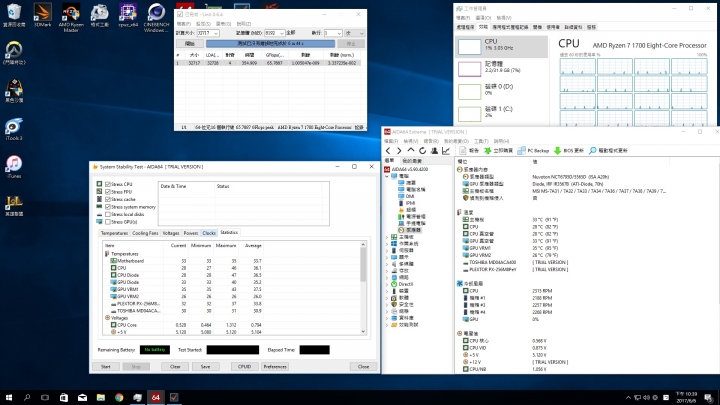Image resolution: width=720 pixels, height=405 pixels.
Task: Select memory entry in Task Manager sidebar
Action: pyautogui.click(x=501, y=69)
